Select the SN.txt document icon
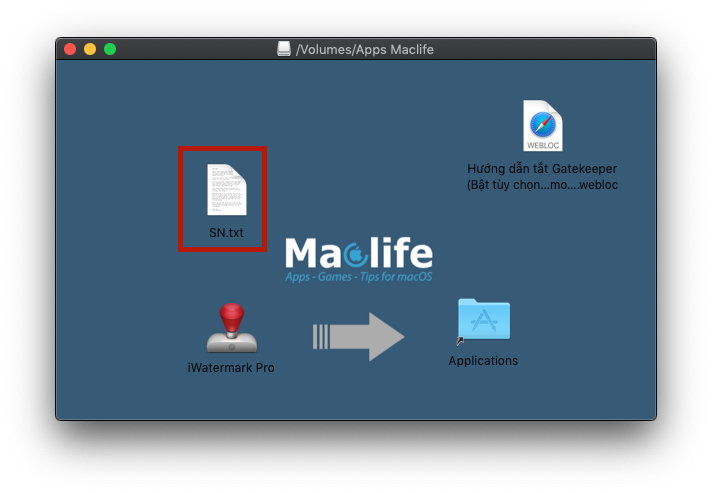This screenshot has width=712, height=494. click(x=227, y=189)
